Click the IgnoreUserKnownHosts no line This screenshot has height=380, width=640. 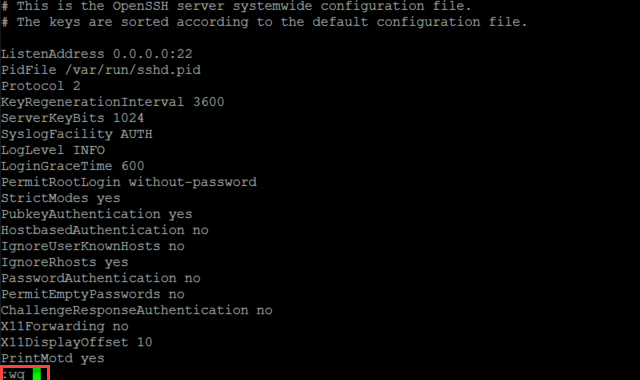pyautogui.click(x=93, y=246)
